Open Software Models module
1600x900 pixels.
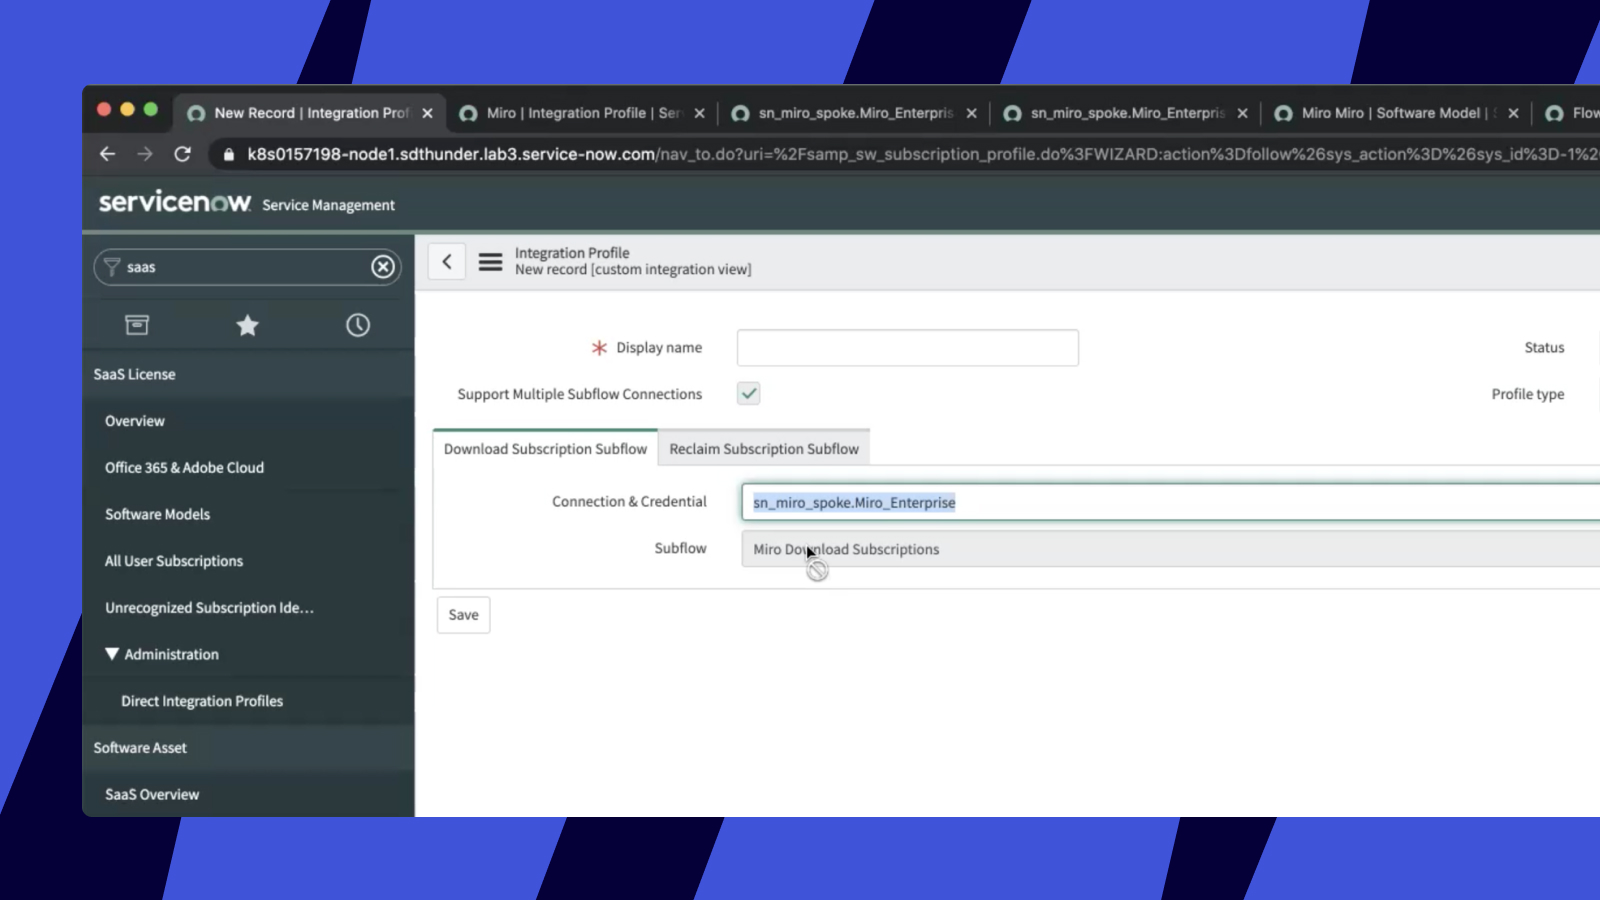coord(157,514)
